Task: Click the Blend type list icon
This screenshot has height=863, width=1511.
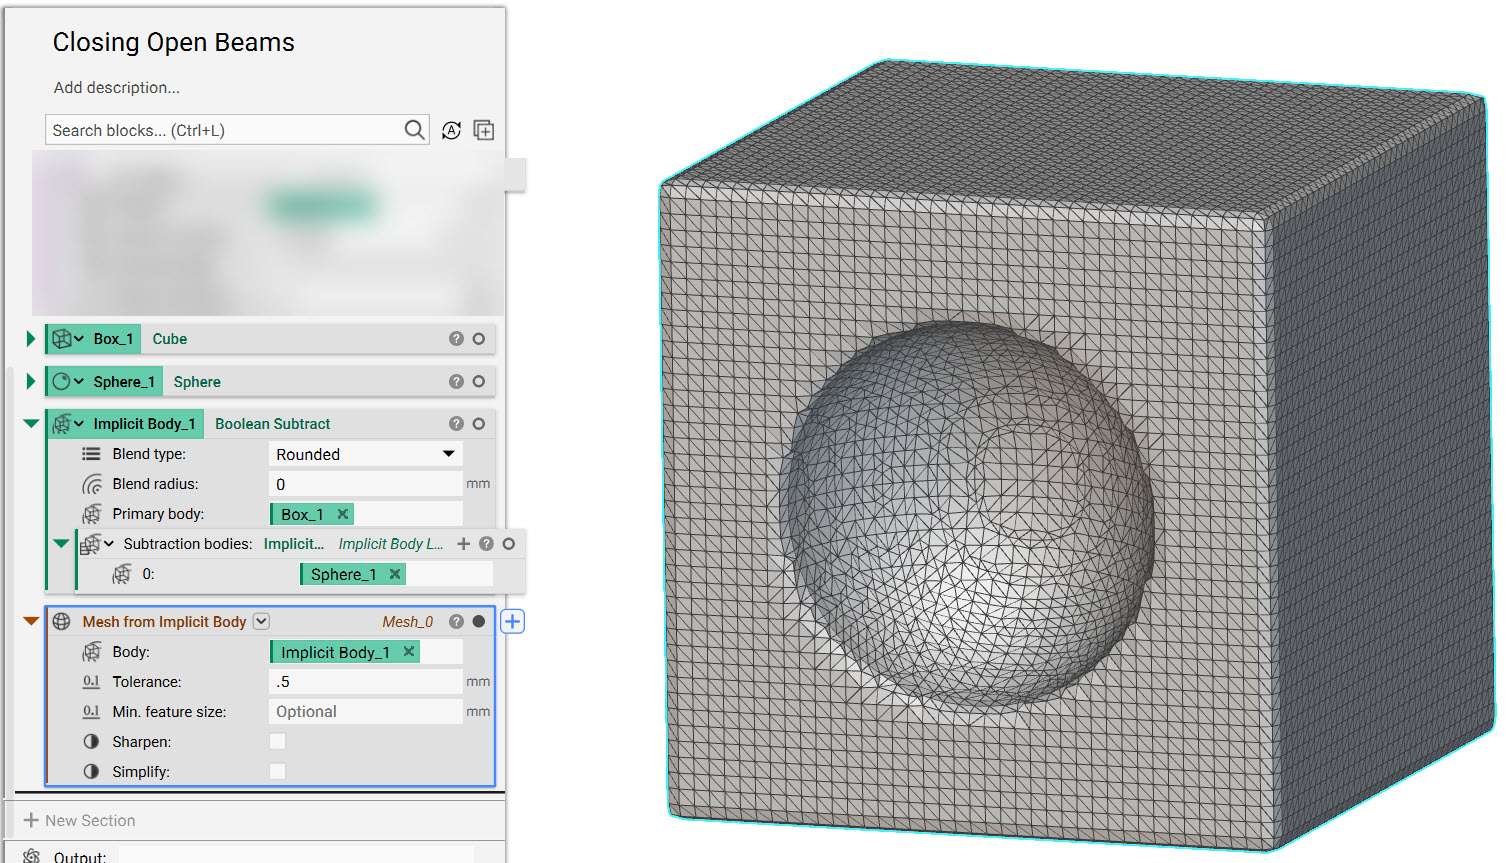Action: [91, 454]
